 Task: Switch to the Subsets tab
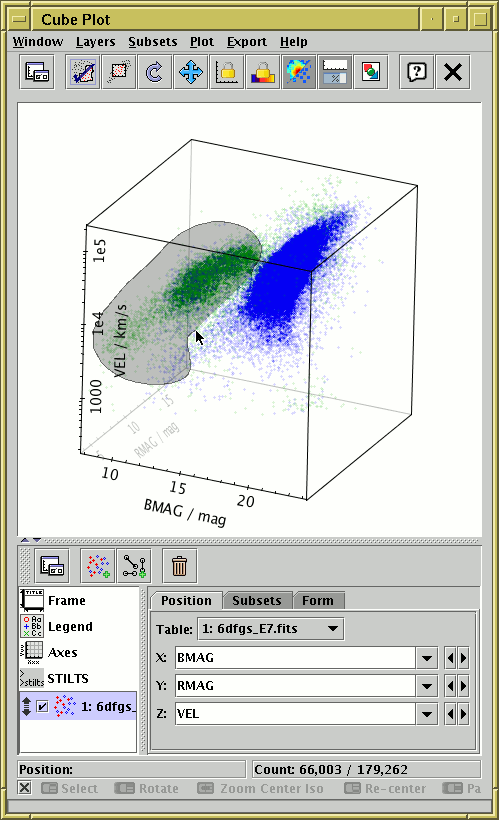[x=257, y=600]
